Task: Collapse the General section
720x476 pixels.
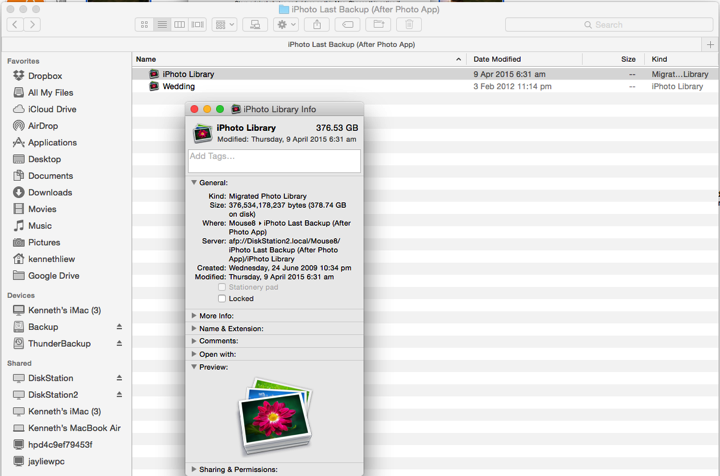Action: pos(194,183)
